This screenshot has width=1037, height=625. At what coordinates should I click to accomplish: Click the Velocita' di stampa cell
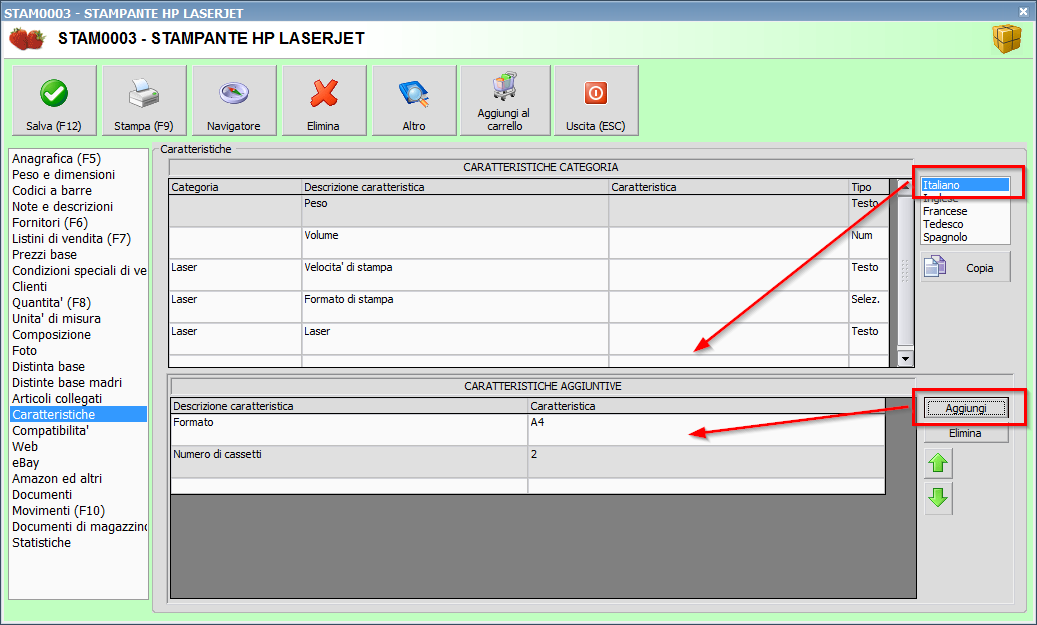[x=455, y=274]
